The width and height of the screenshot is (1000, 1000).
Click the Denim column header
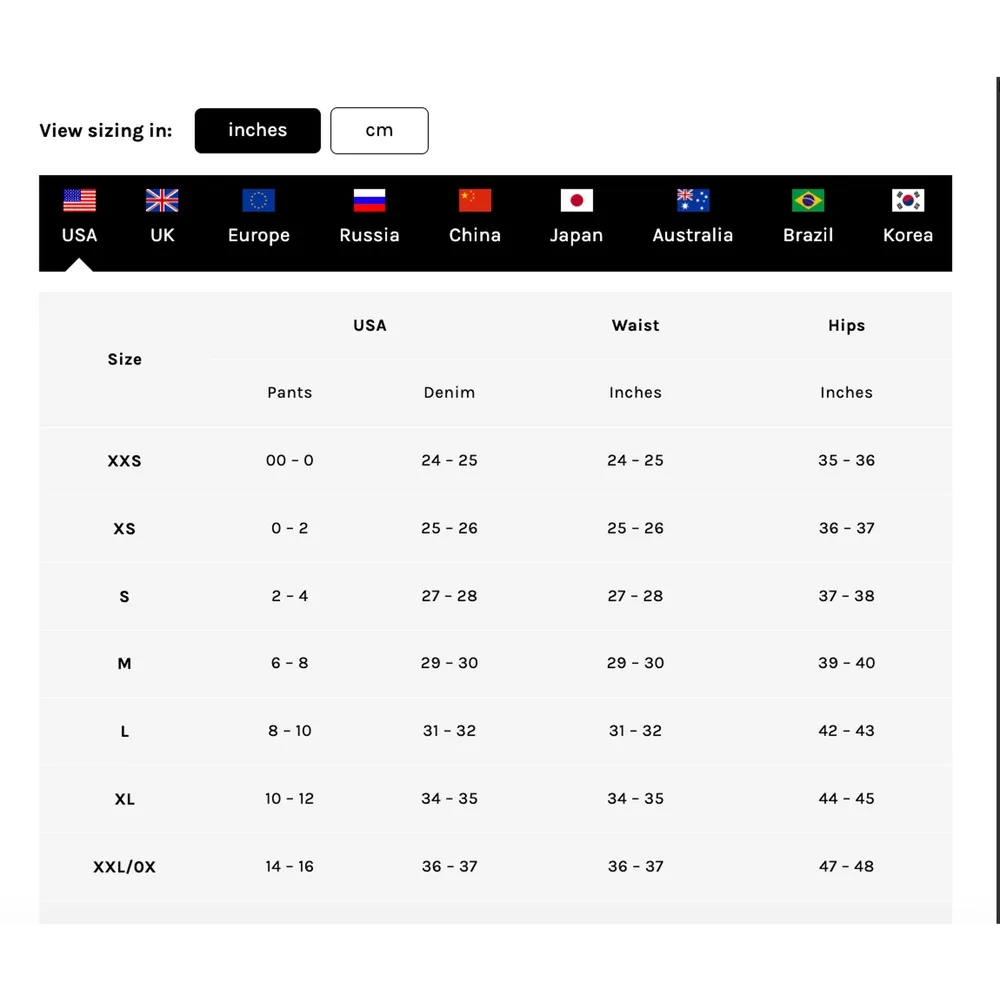(449, 393)
